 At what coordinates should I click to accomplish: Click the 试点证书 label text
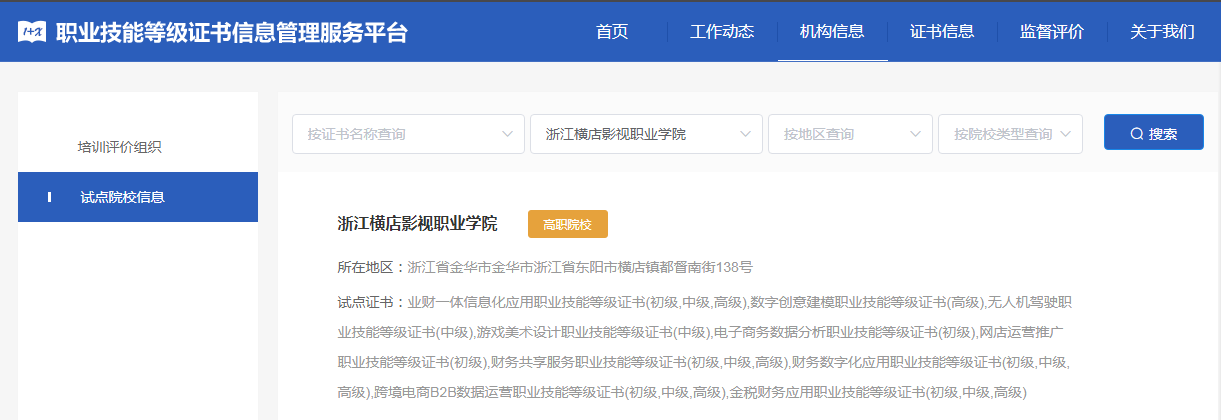372,302
